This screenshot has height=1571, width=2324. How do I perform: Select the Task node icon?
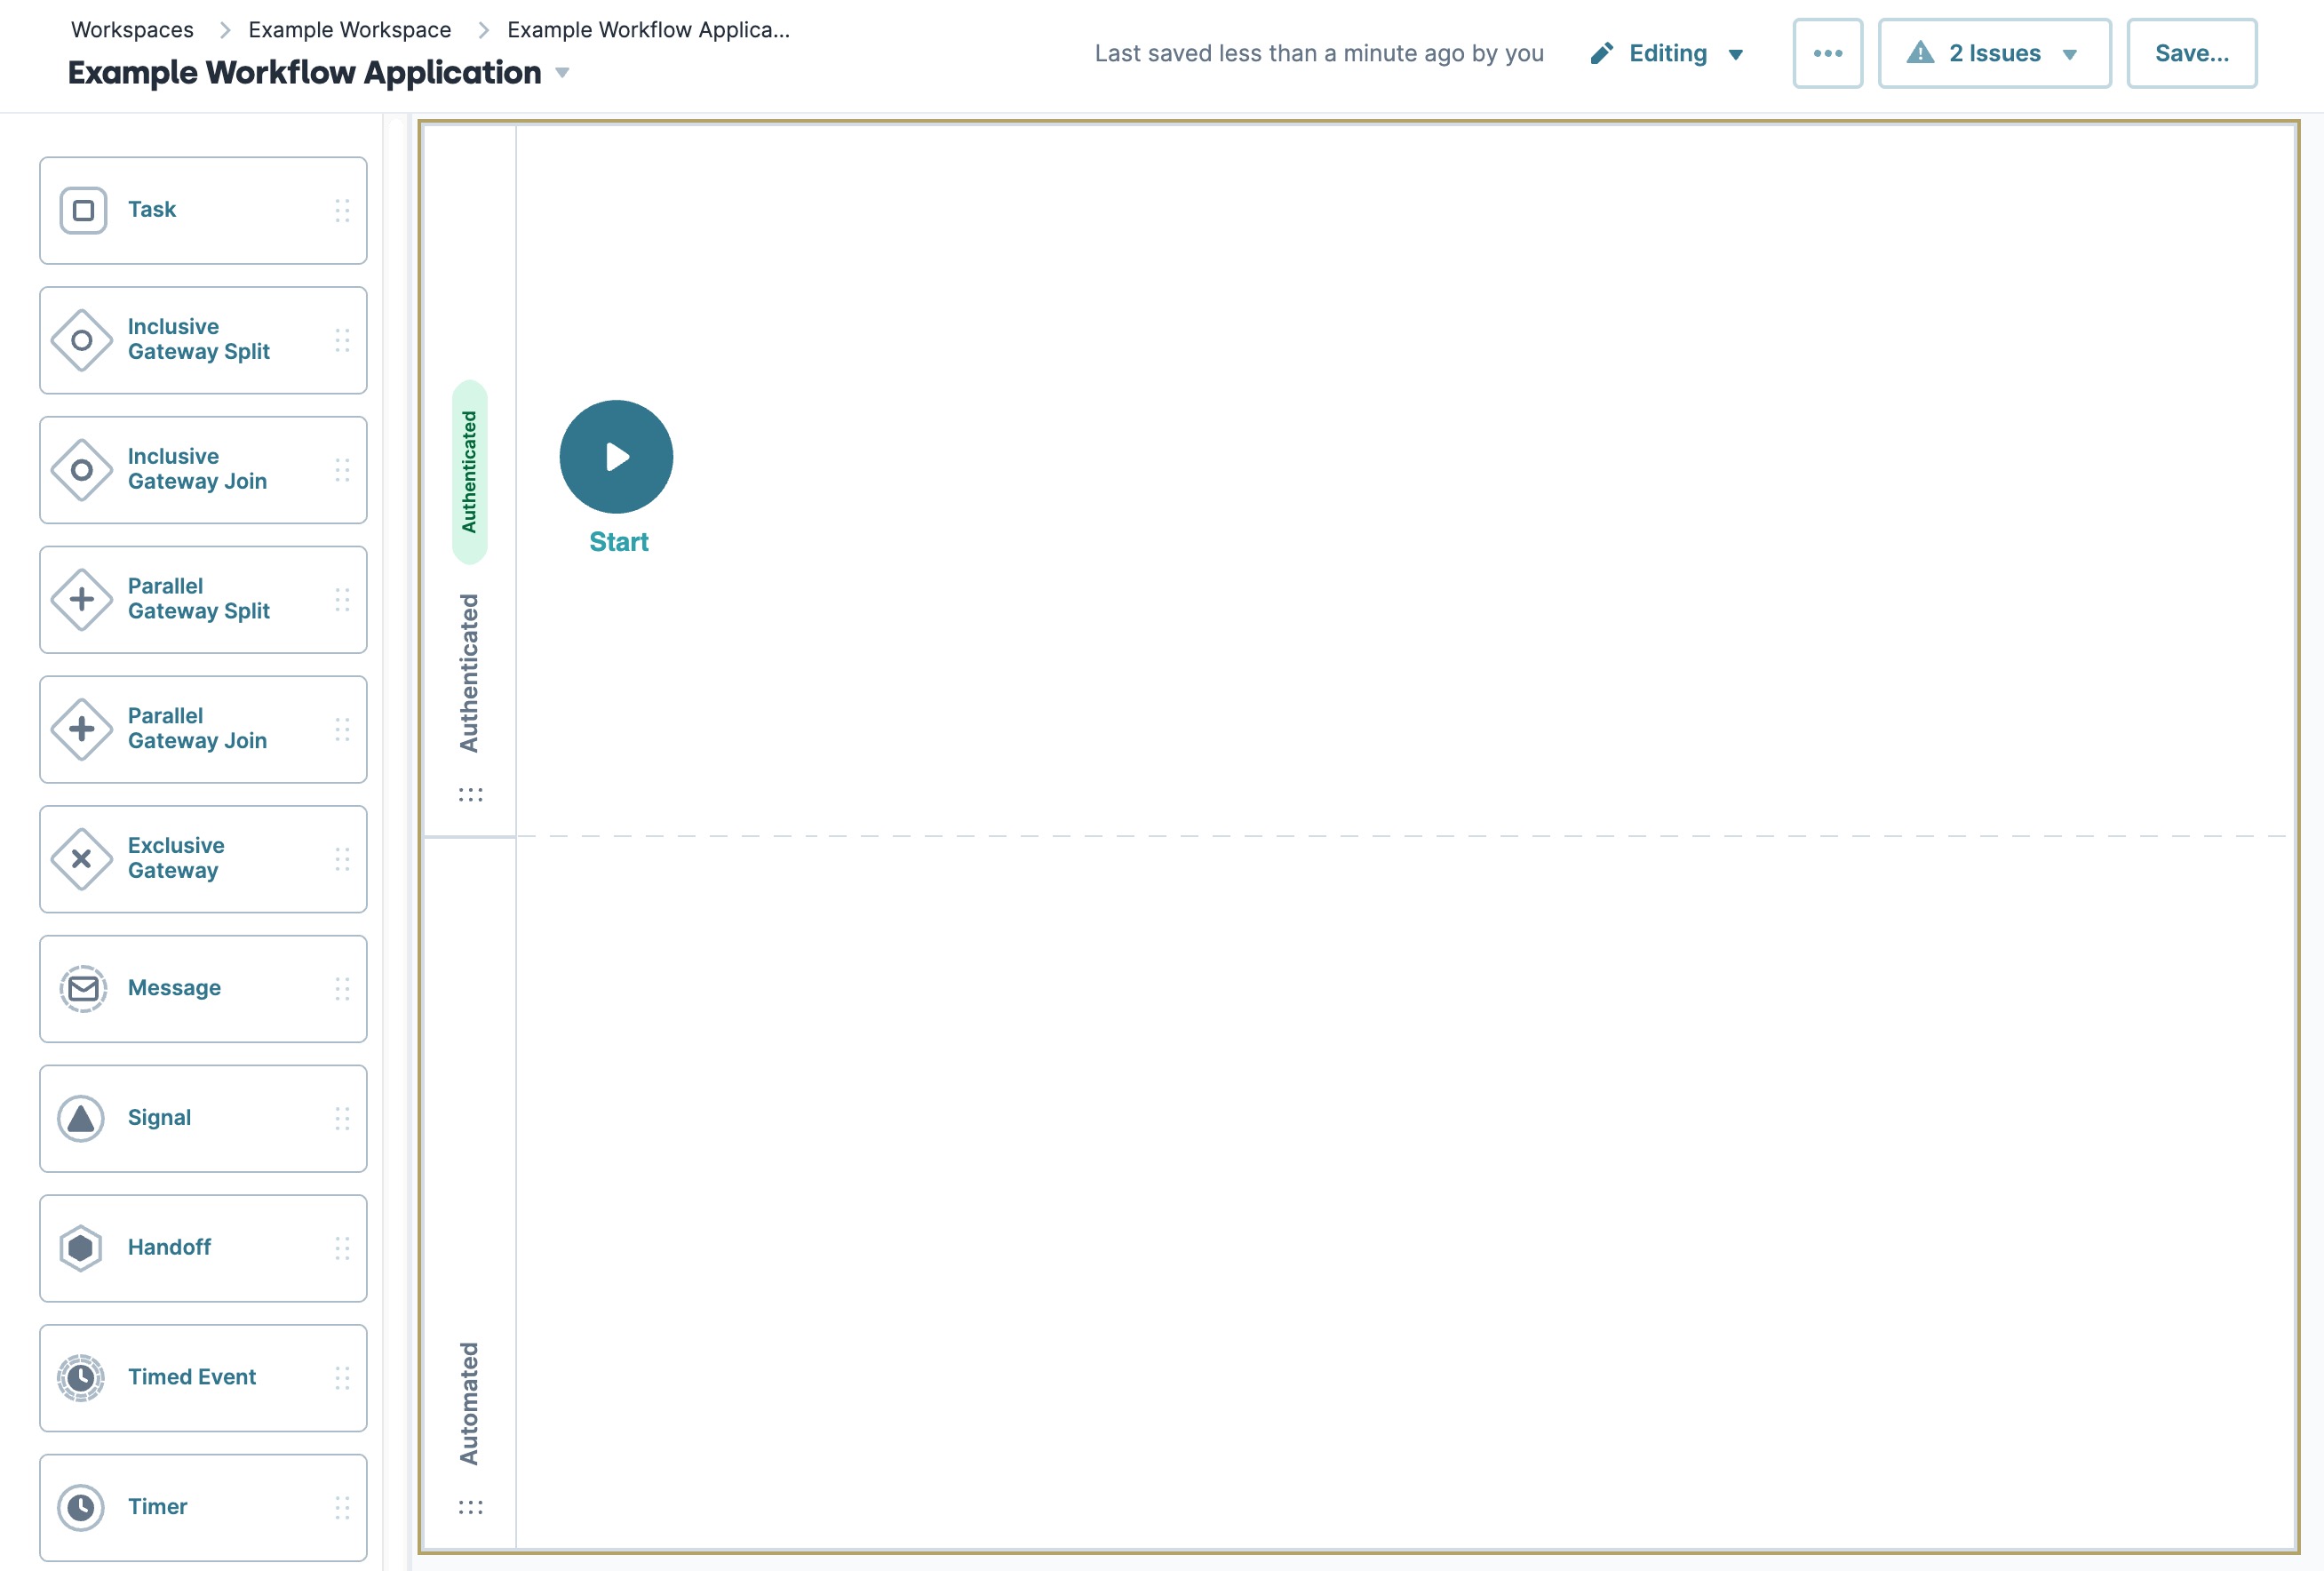click(83, 210)
